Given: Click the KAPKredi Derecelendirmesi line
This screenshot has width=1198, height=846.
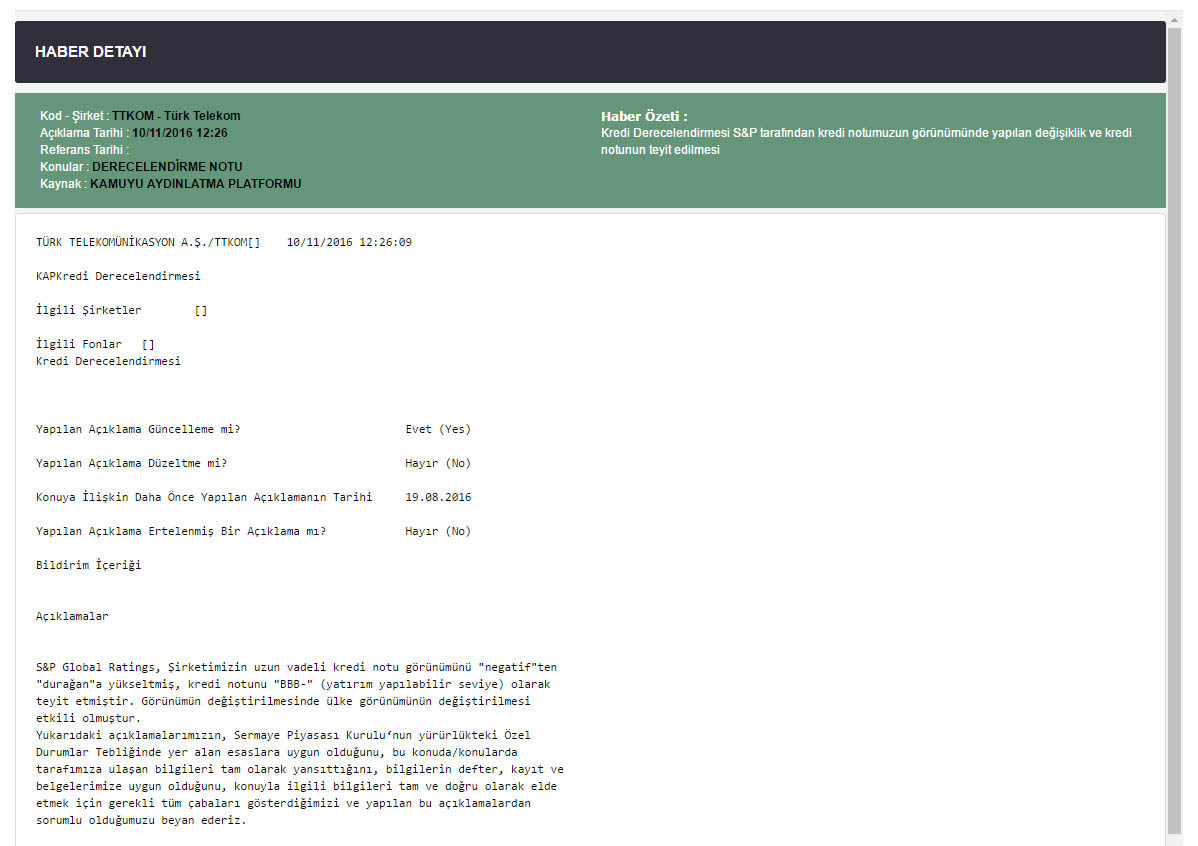Looking at the screenshot, I should pos(118,276).
